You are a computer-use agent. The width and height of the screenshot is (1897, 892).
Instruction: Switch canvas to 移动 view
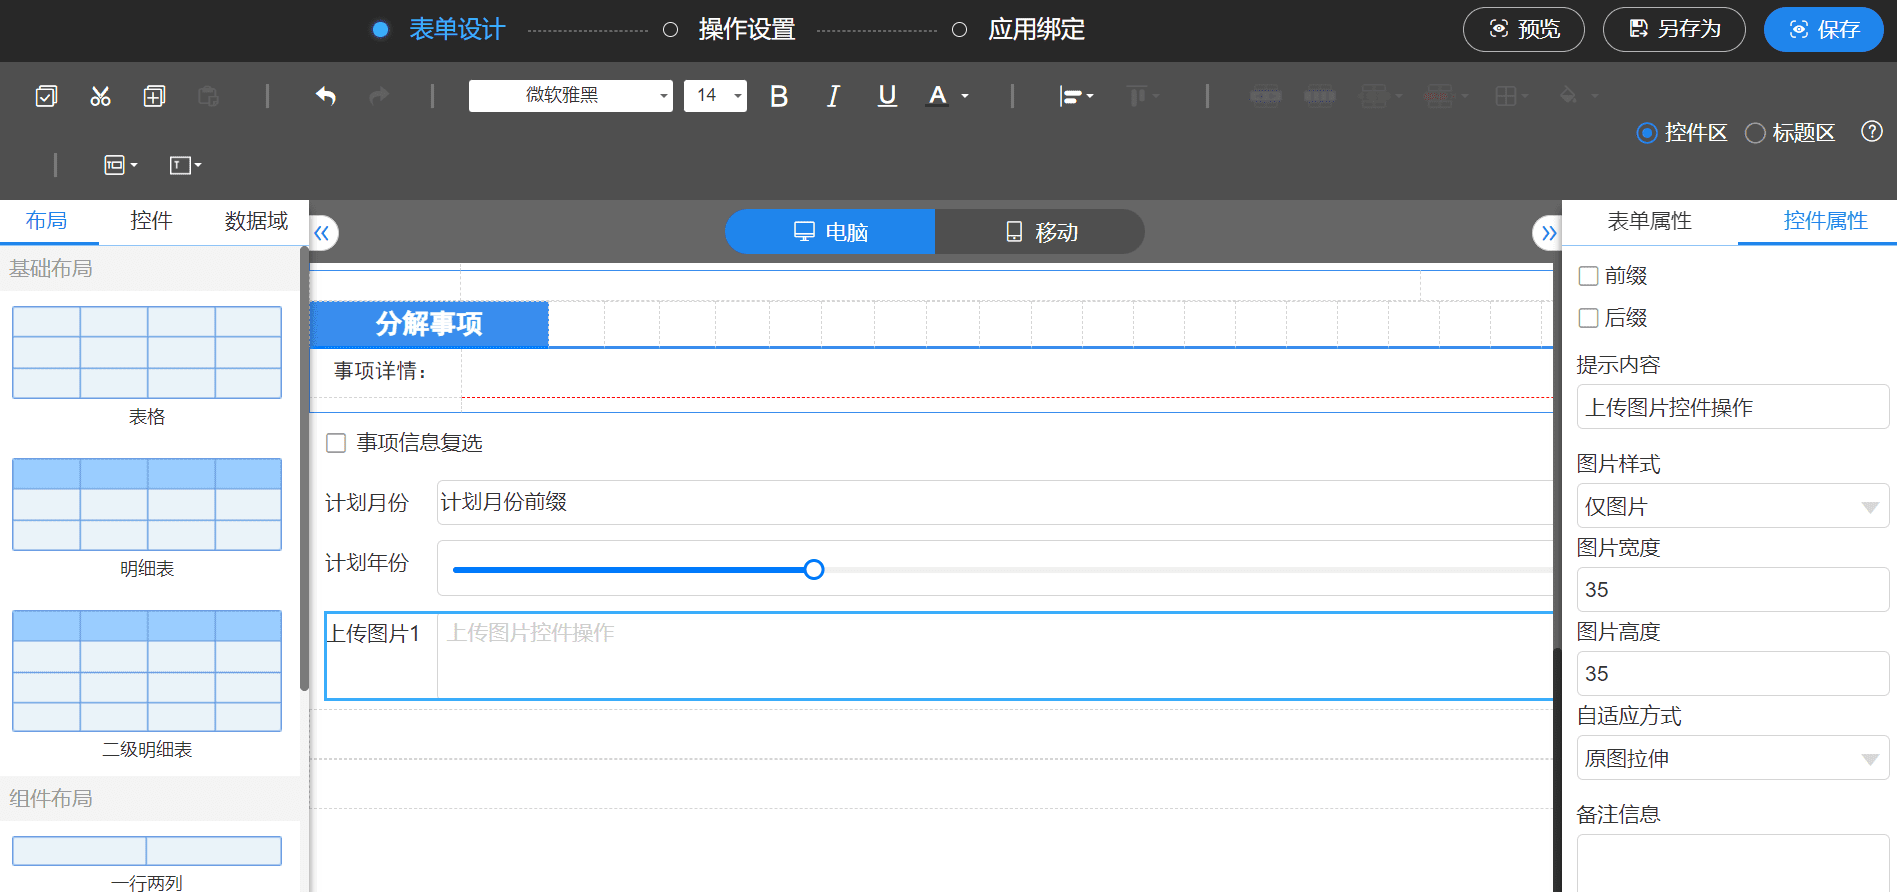[1040, 232]
